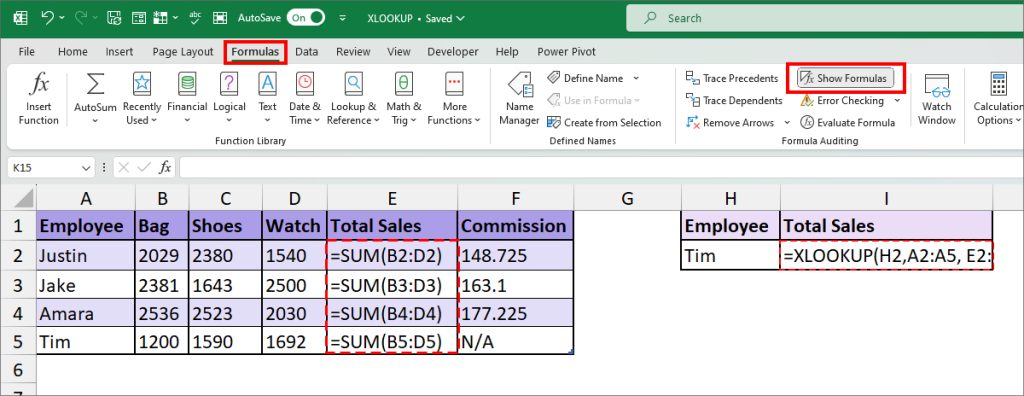Click the Undo arrow in title bar
1024x396 pixels.
coord(47,18)
